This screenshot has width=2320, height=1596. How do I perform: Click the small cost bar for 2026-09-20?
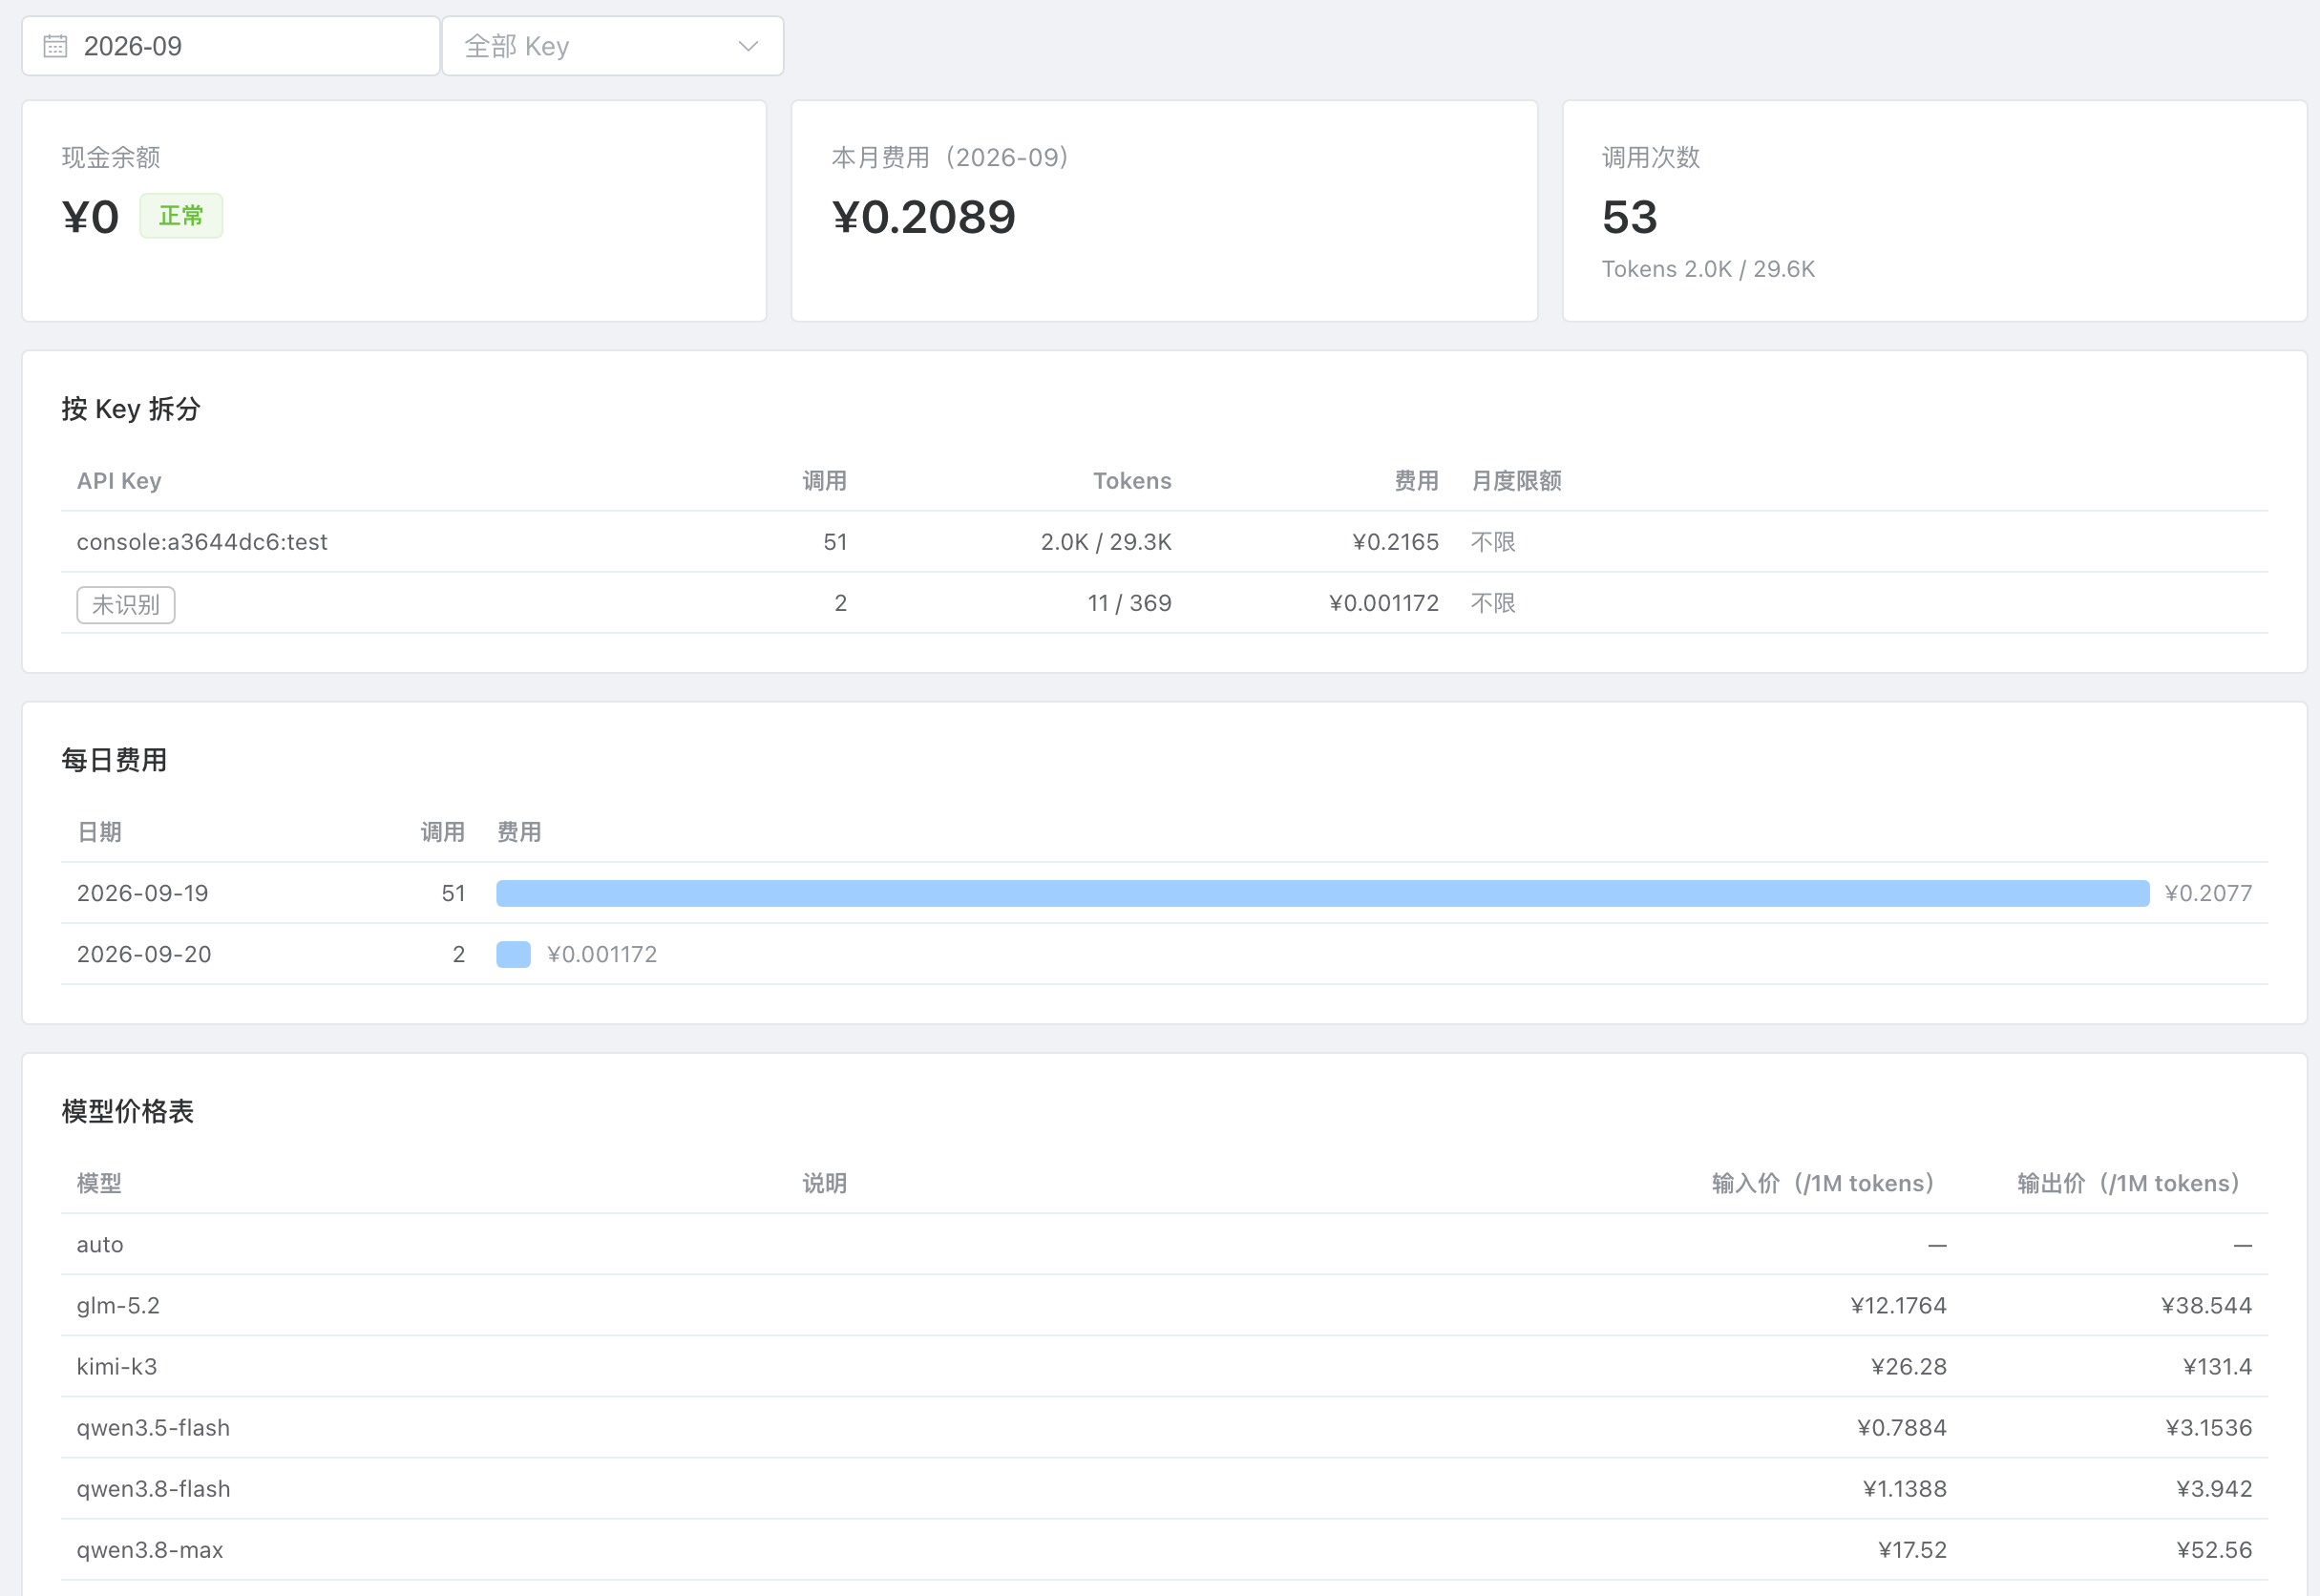[513, 954]
